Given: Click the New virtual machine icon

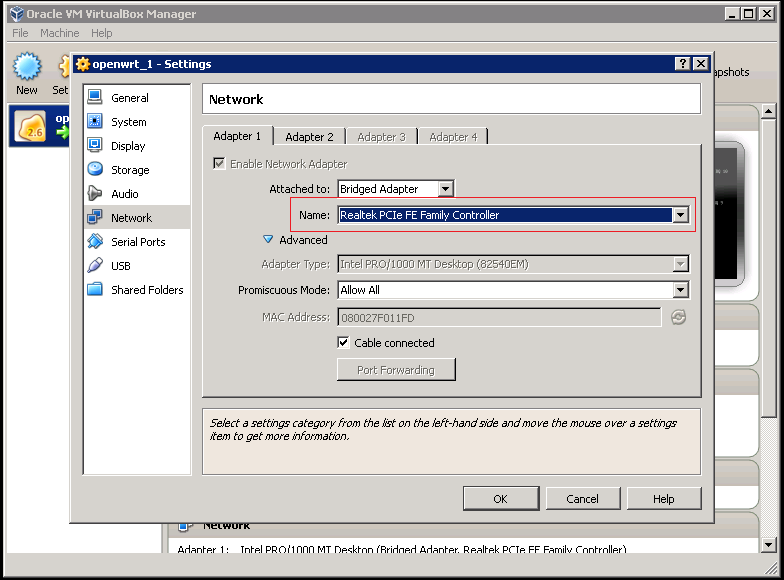Looking at the screenshot, I should [26, 66].
